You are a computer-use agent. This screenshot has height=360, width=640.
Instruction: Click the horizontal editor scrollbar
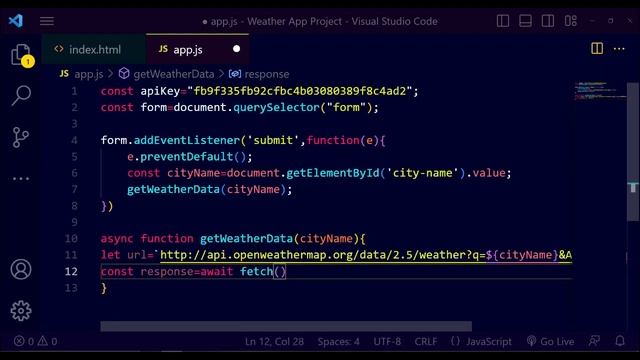pos(286,326)
